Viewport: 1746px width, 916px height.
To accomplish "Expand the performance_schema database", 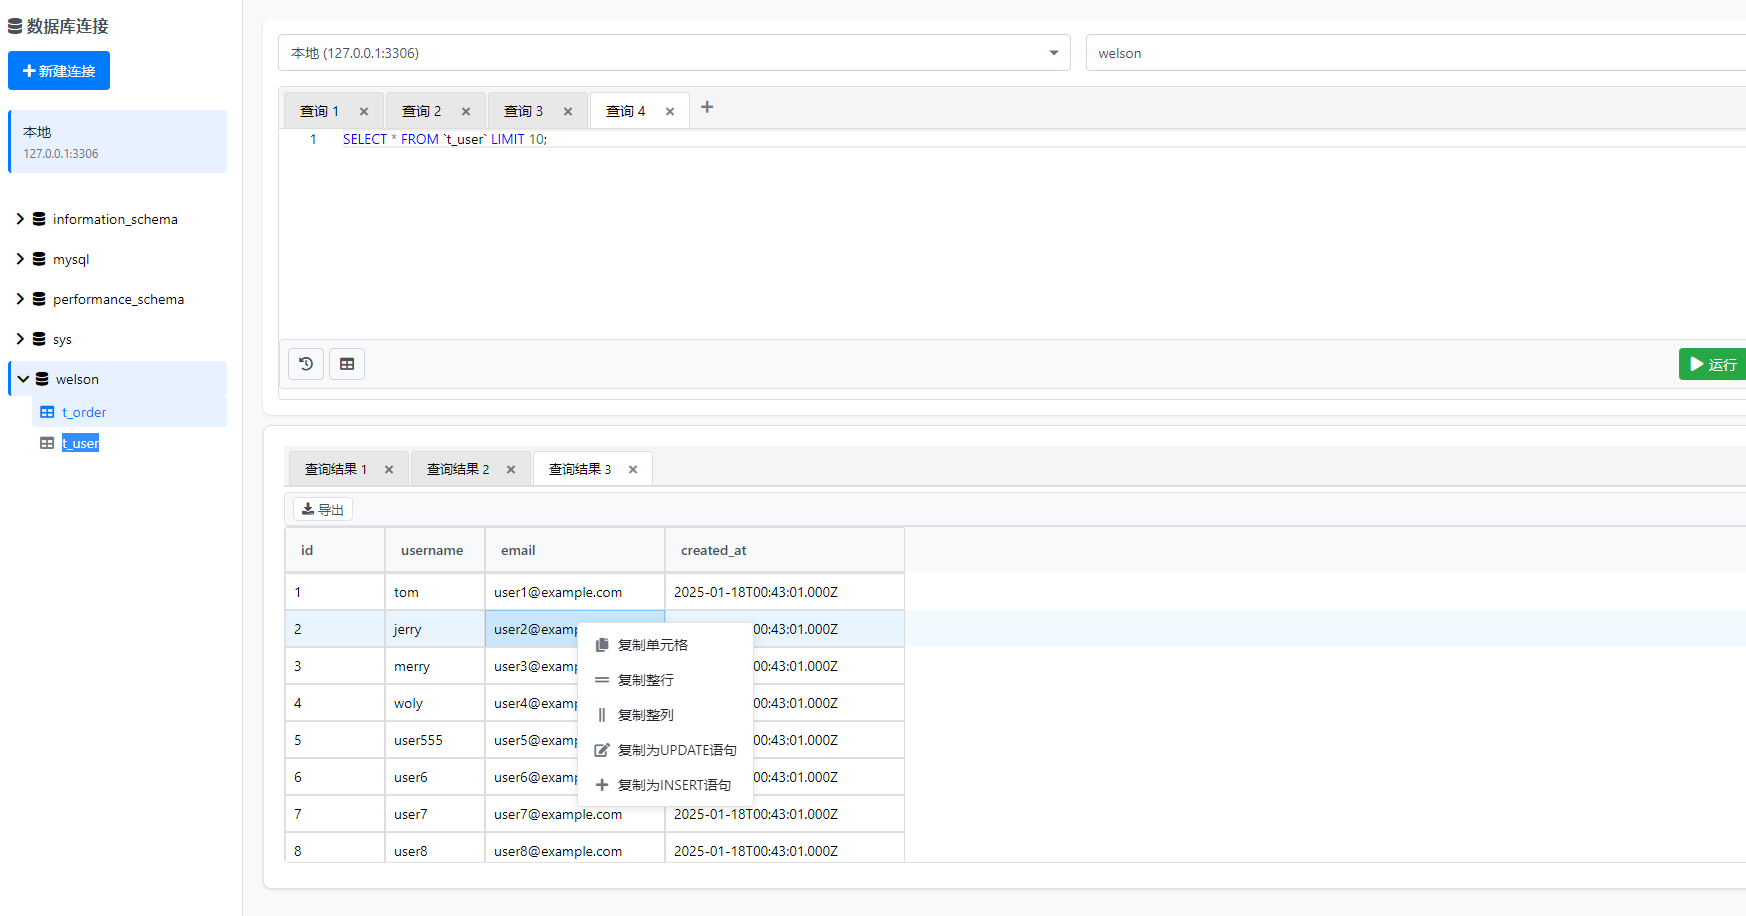I will tap(20, 299).
